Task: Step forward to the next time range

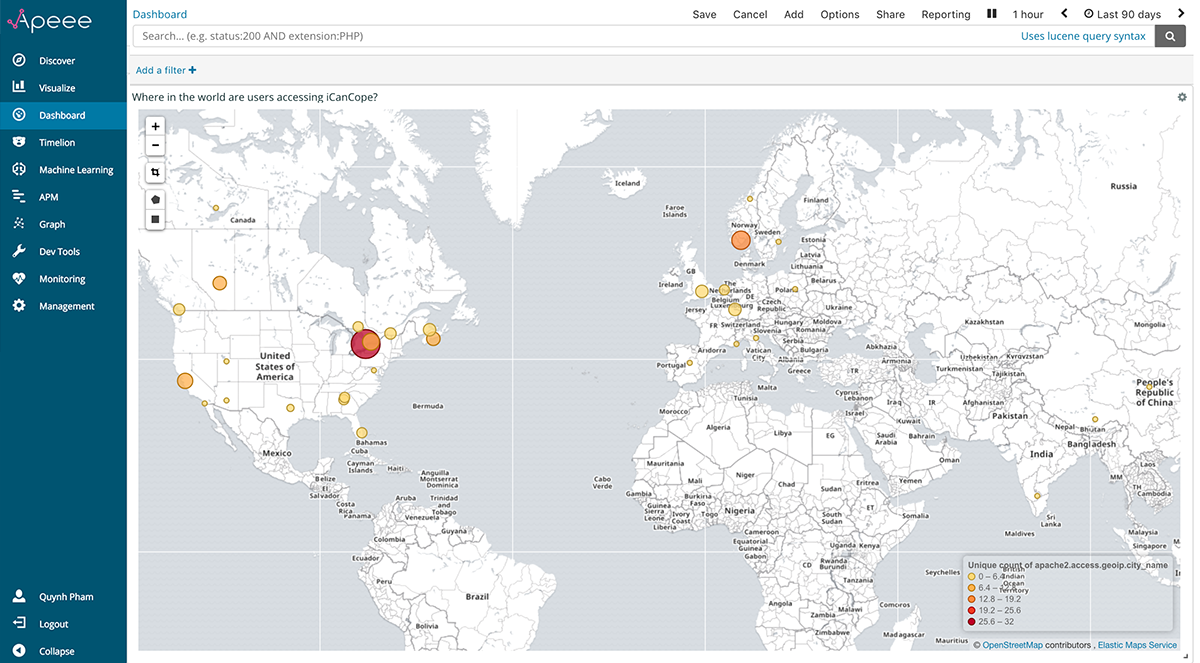Action: [x=1181, y=14]
